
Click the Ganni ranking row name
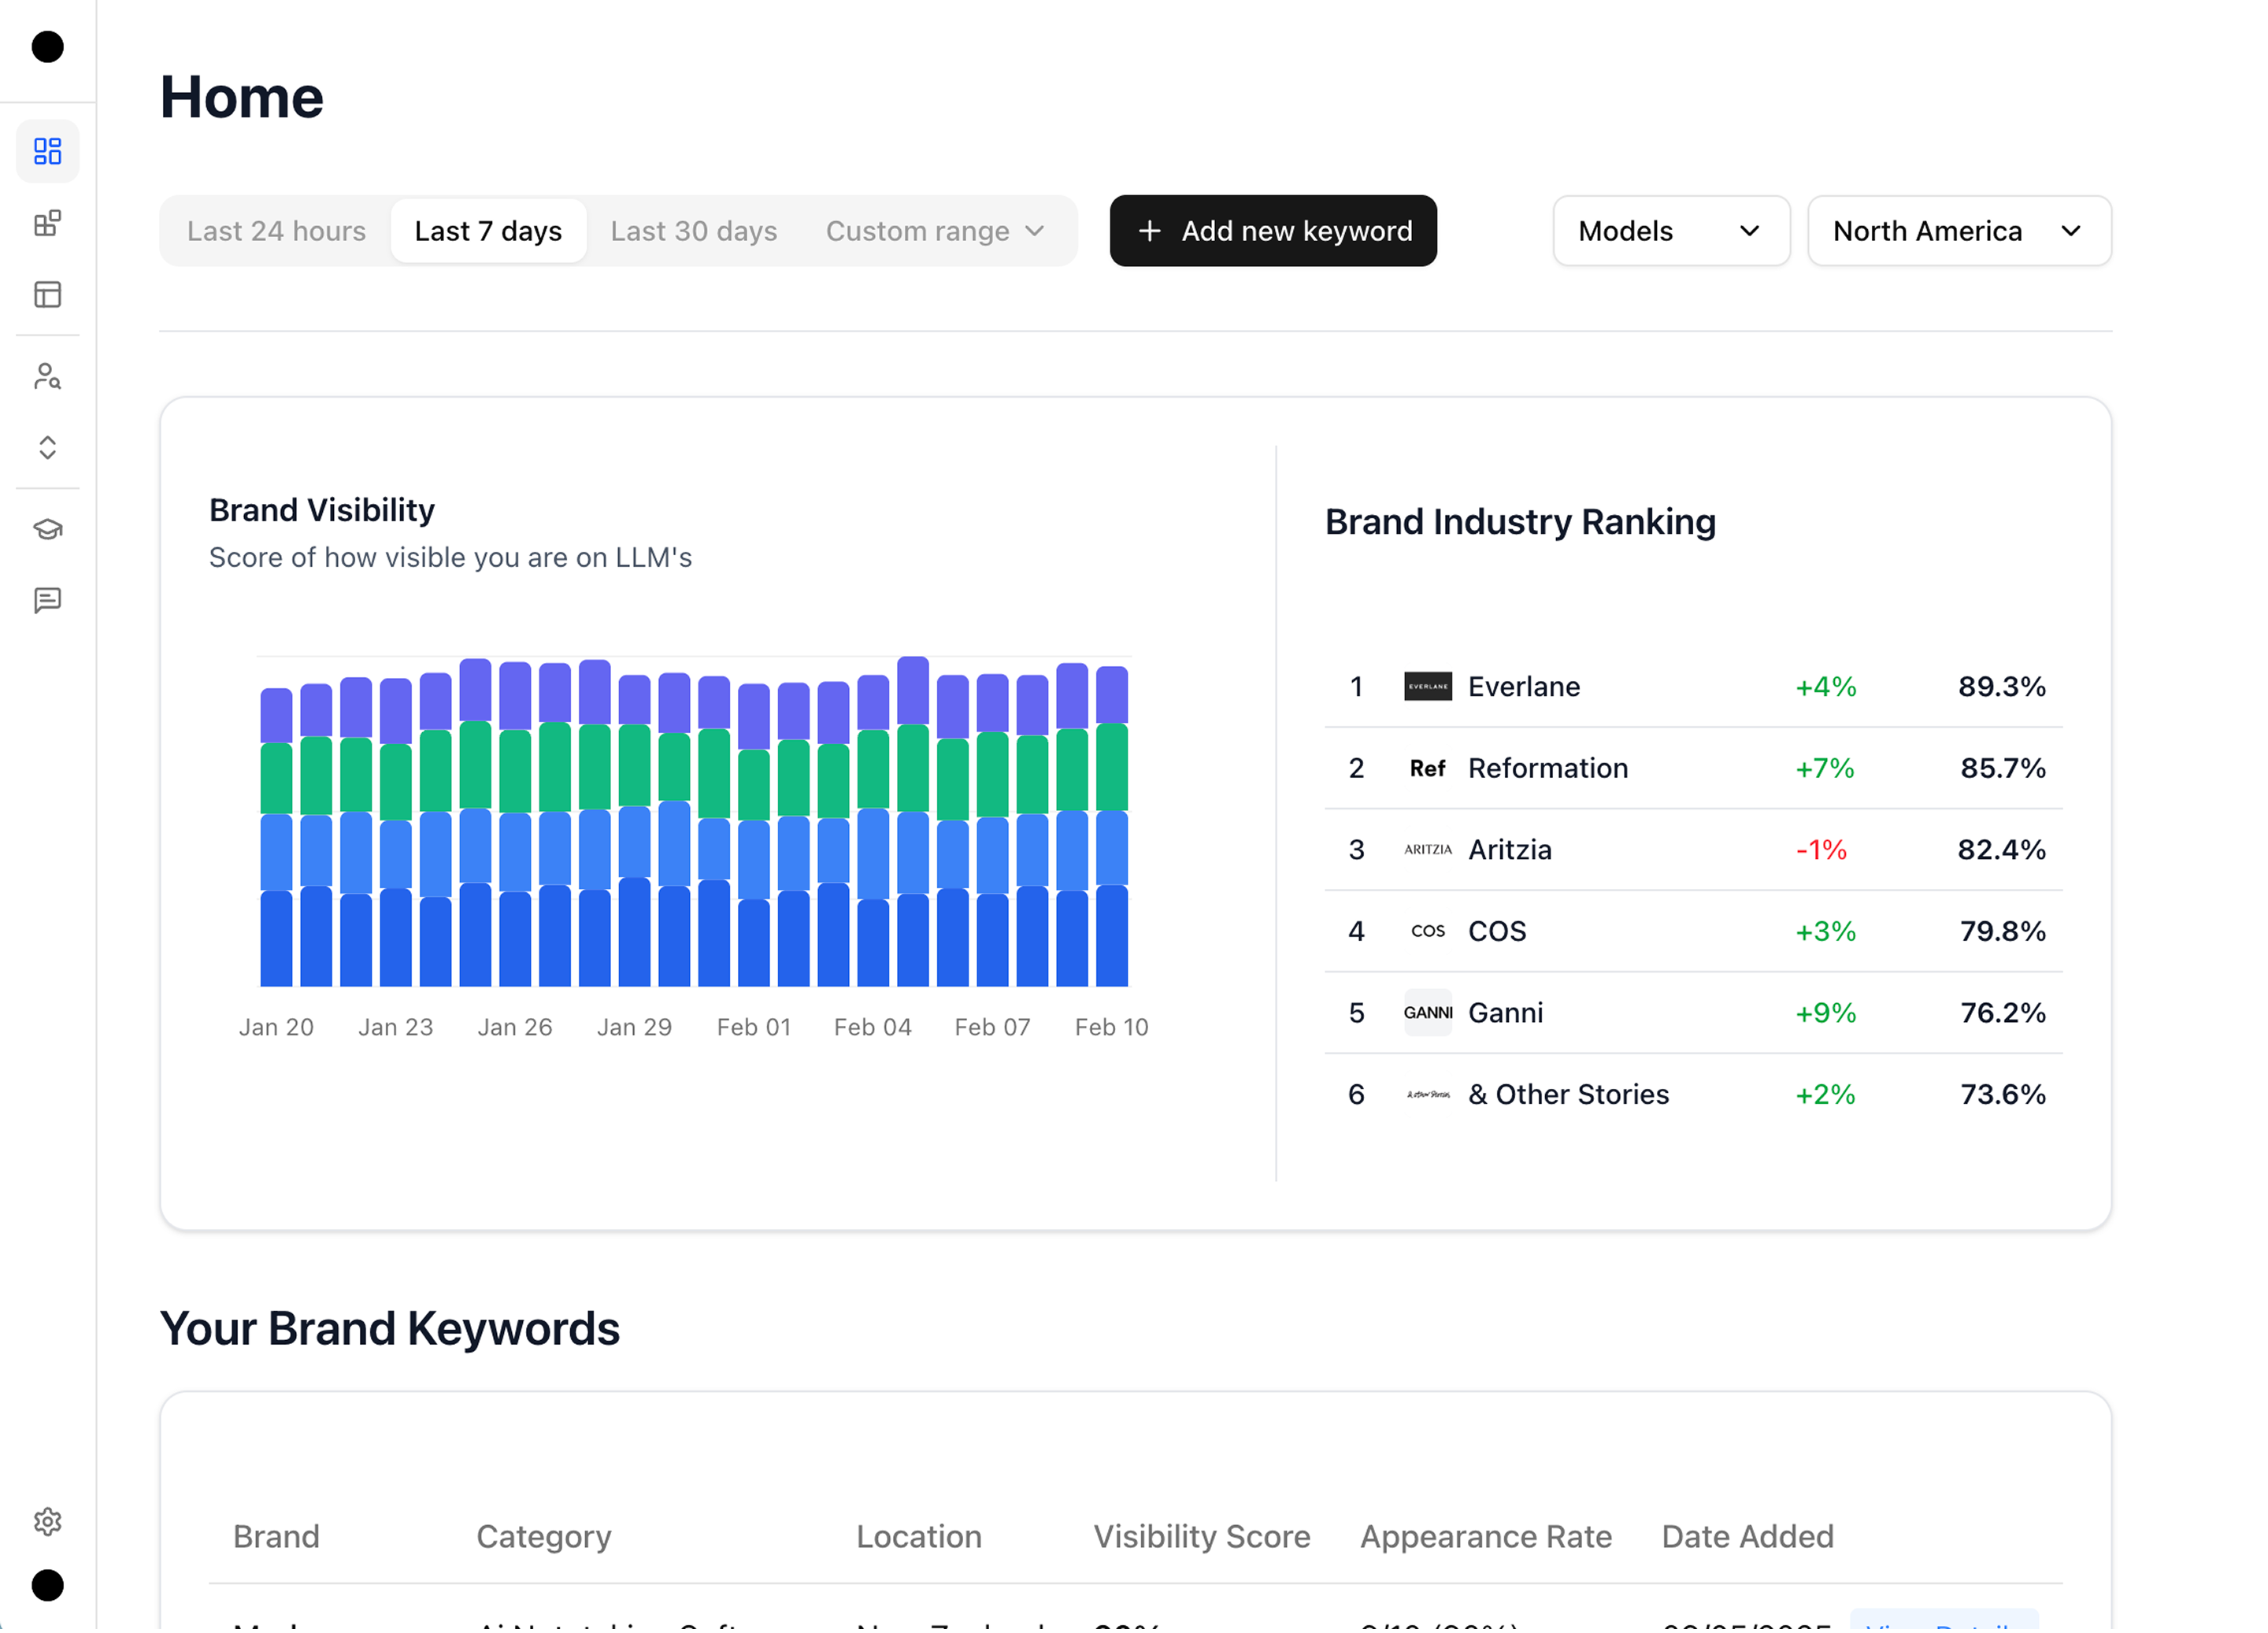pos(1507,1014)
